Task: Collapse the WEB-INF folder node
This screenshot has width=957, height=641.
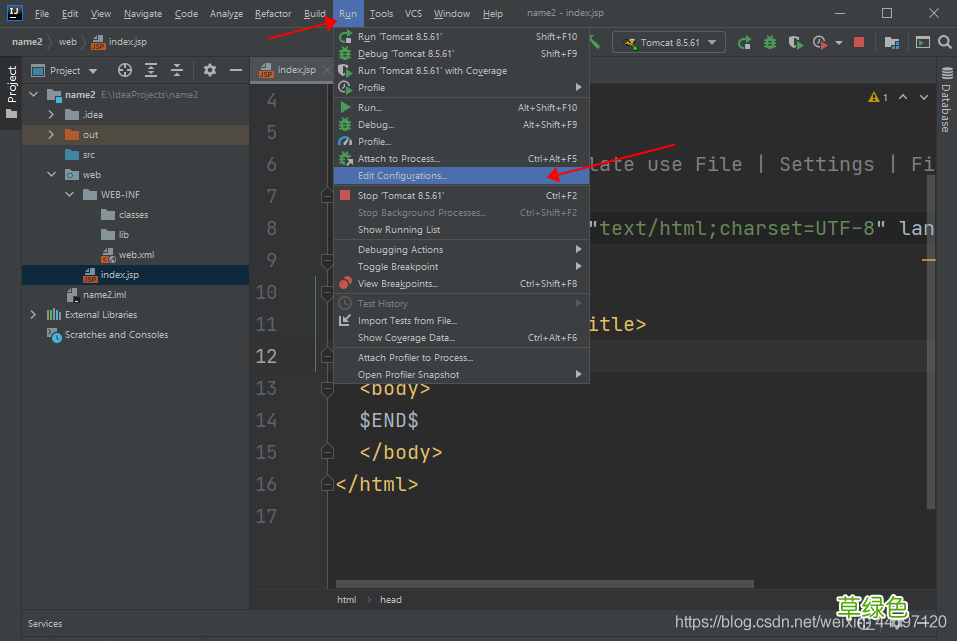Action: click(x=70, y=195)
